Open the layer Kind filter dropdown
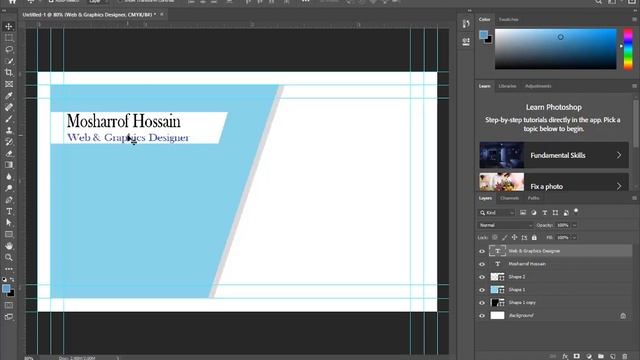 coord(496,213)
